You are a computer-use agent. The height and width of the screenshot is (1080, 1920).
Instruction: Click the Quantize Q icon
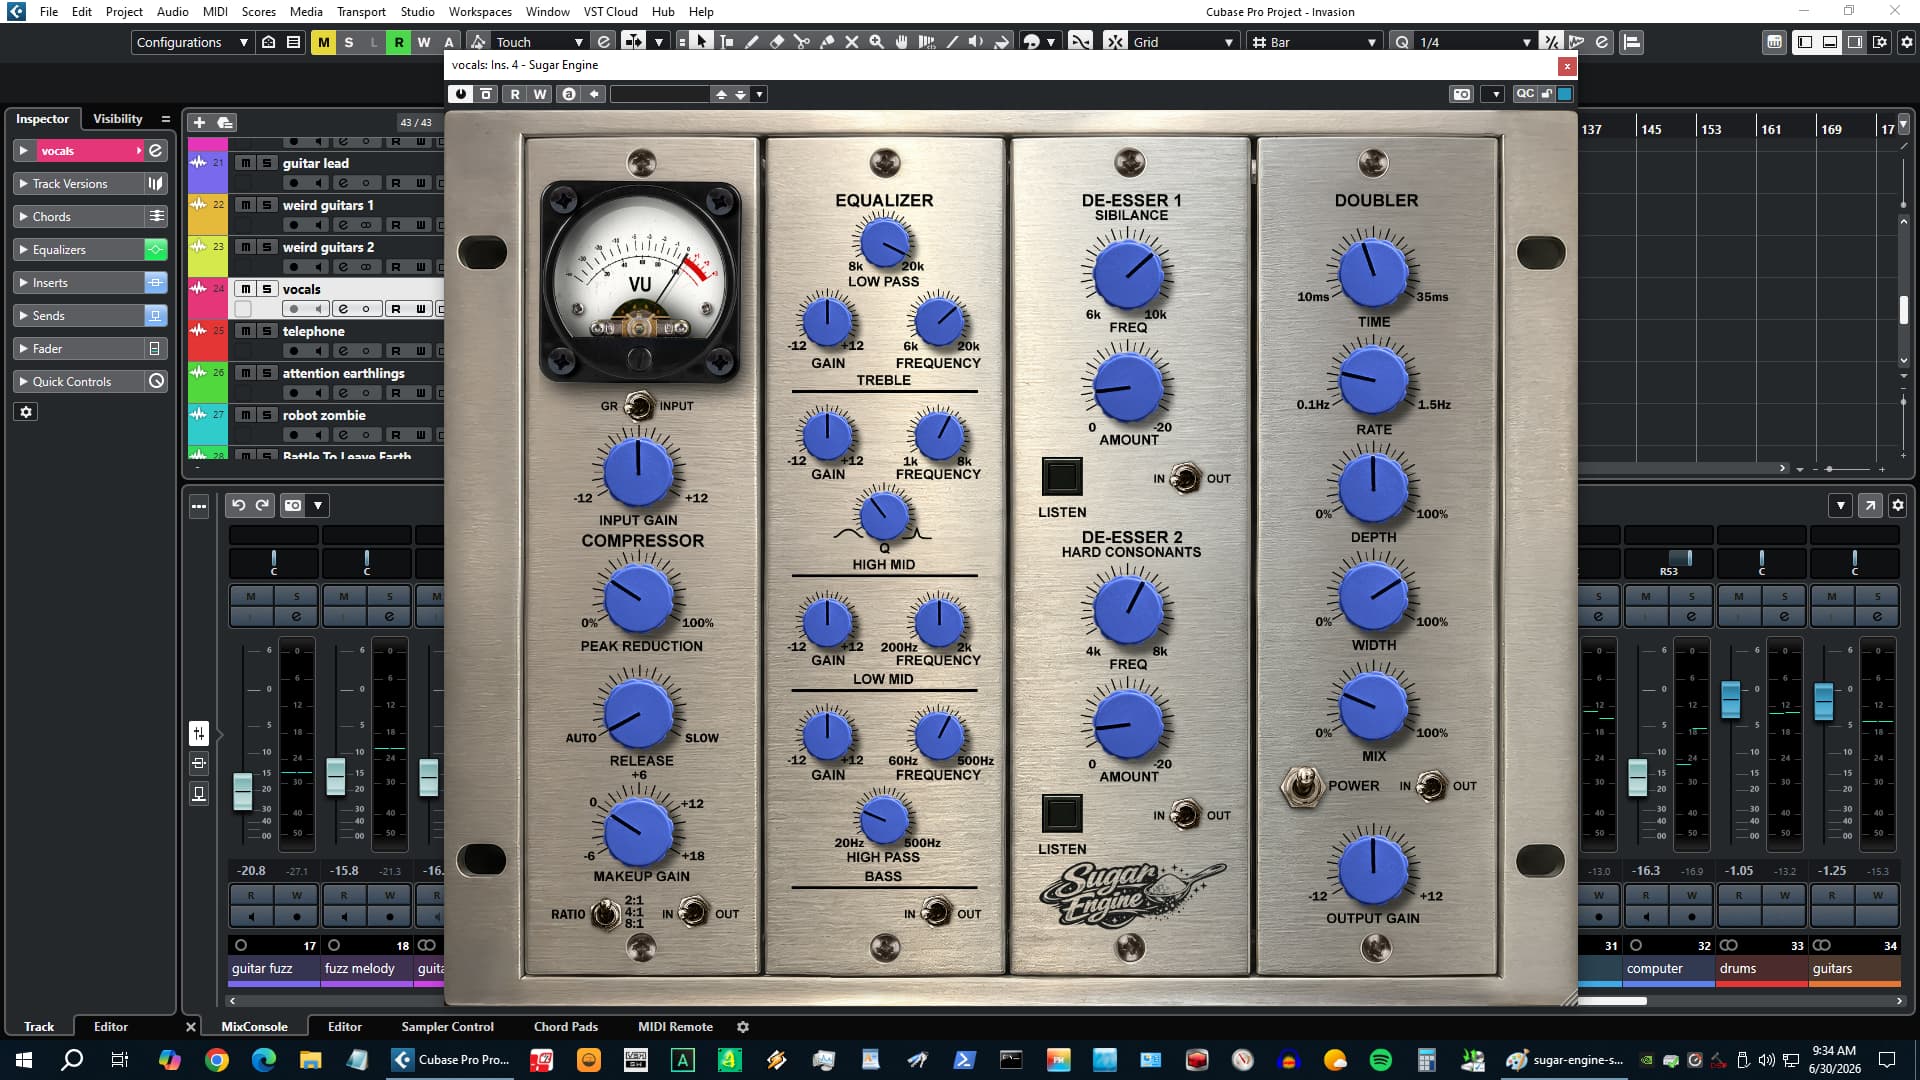1401,42
